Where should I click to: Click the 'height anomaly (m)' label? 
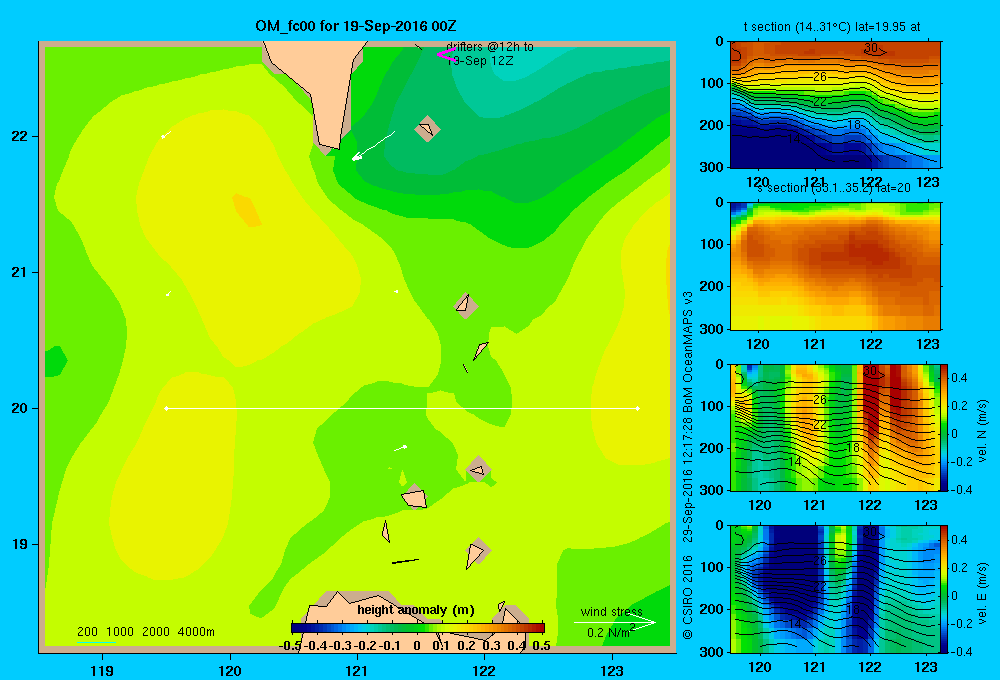point(416,610)
